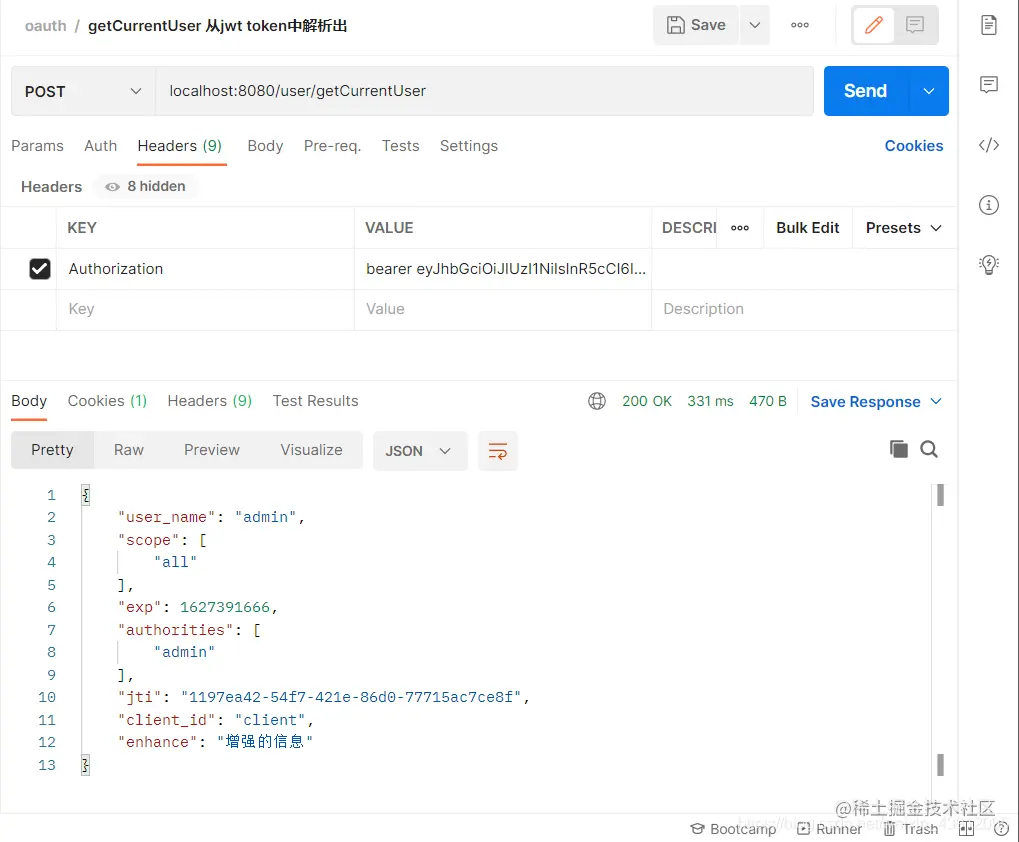Click the Description input field

click(x=804, y=309)
